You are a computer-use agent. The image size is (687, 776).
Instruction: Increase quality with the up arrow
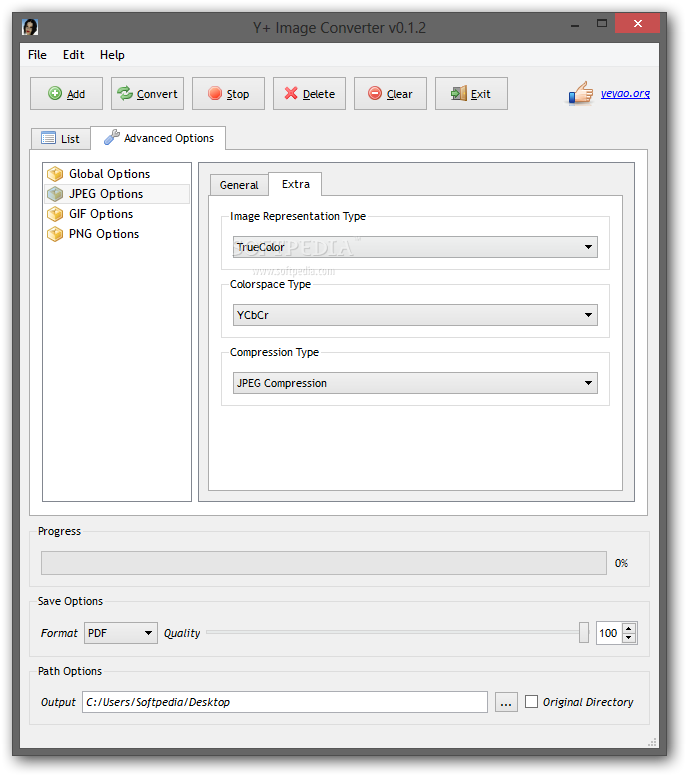(x=629, y=629)
